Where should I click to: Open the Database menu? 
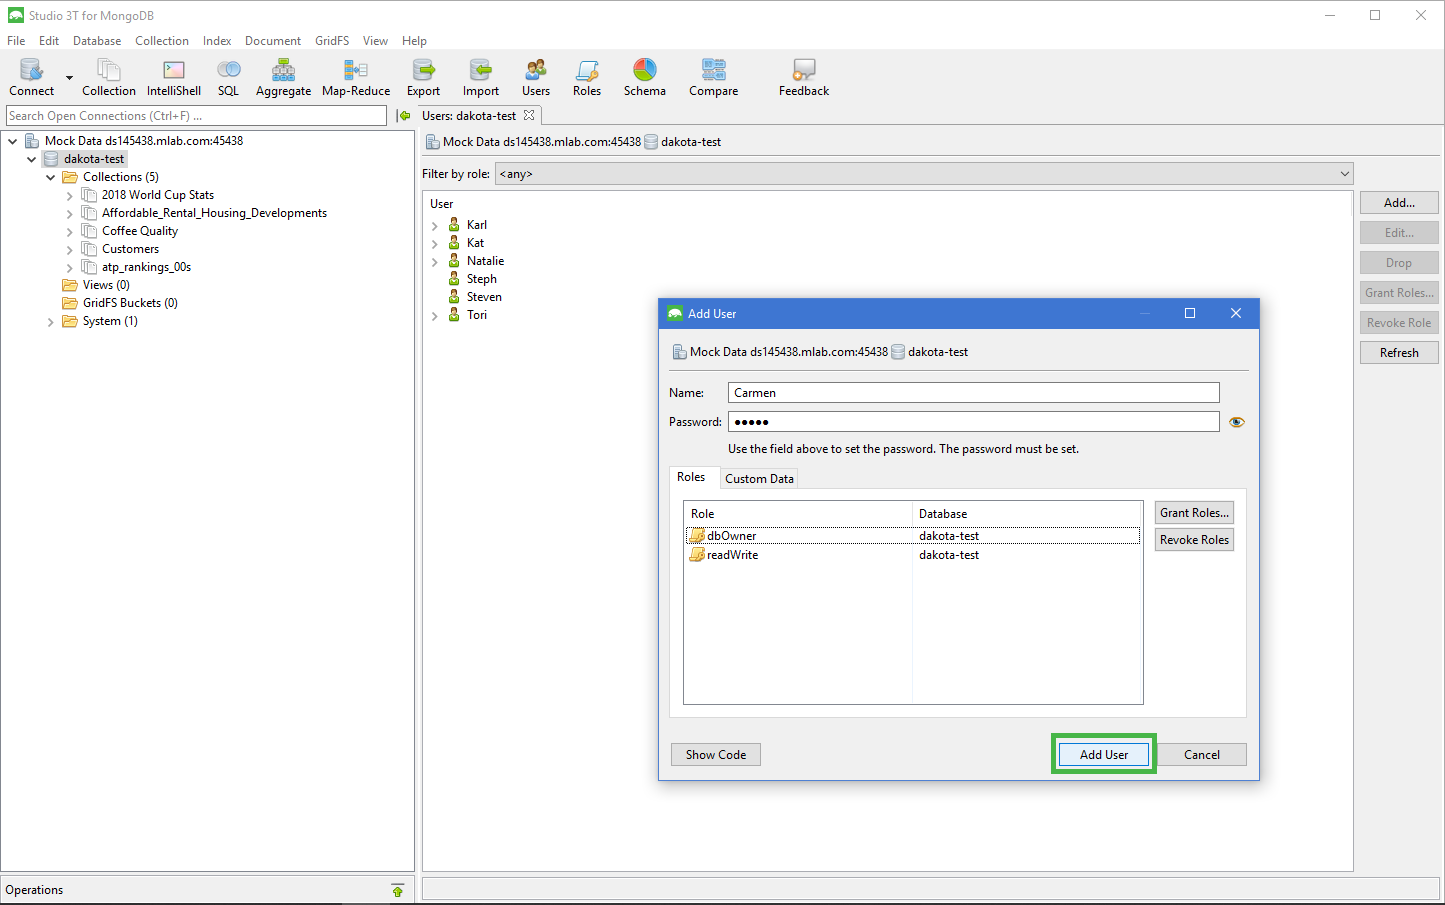click(97, 41)
